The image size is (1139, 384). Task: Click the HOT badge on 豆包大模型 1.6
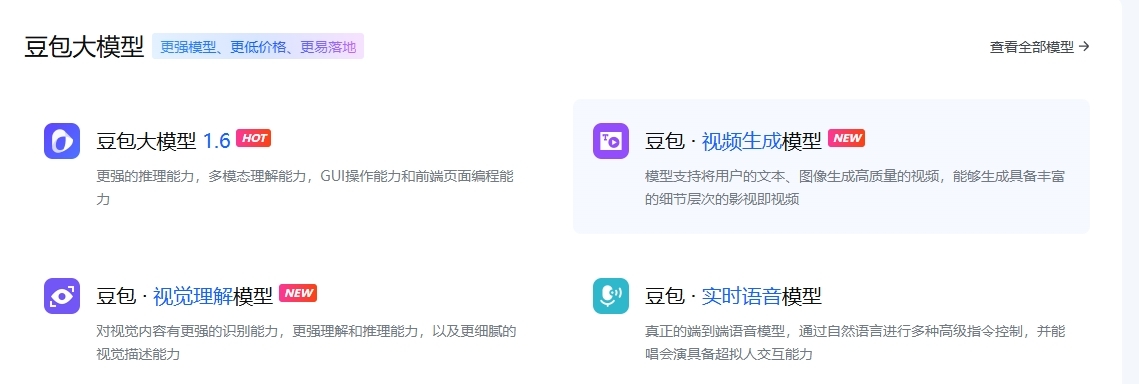point(254,138)
